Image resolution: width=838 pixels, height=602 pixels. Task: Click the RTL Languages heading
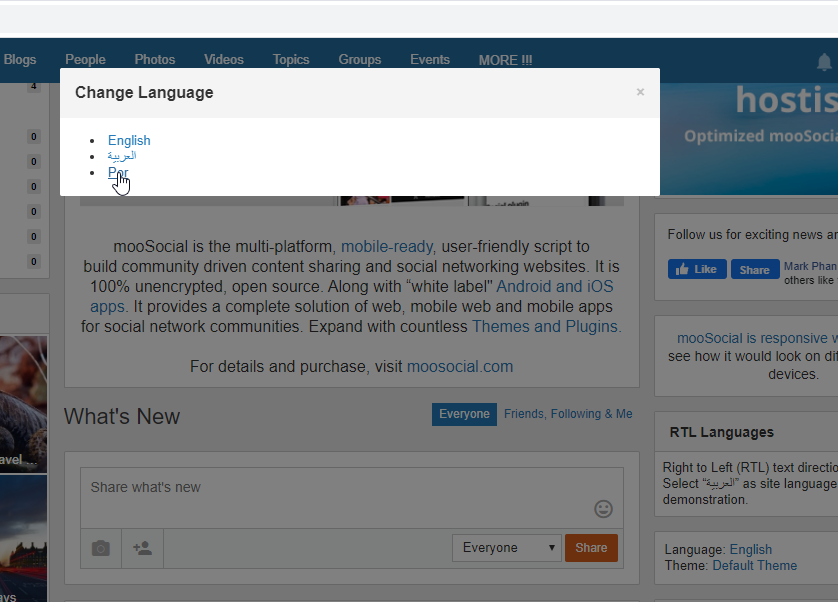click(x=721, y=432)
